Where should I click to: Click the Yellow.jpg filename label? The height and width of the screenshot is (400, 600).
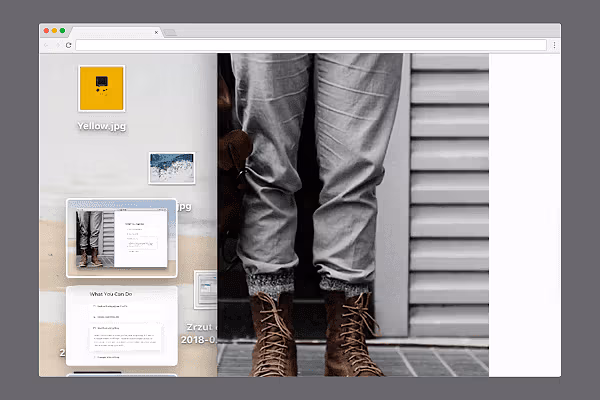pyautogui.click(x=101, y=127)
